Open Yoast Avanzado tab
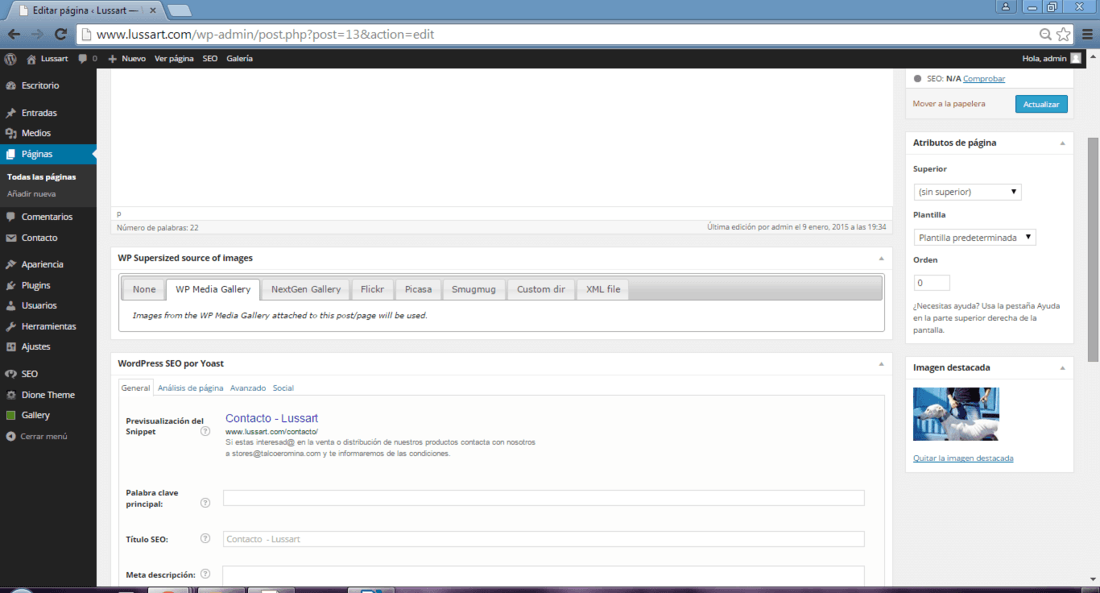Image resolution: width=1100 pixels, height=593 pixels. pyautogui.click(x=248, y=388)
